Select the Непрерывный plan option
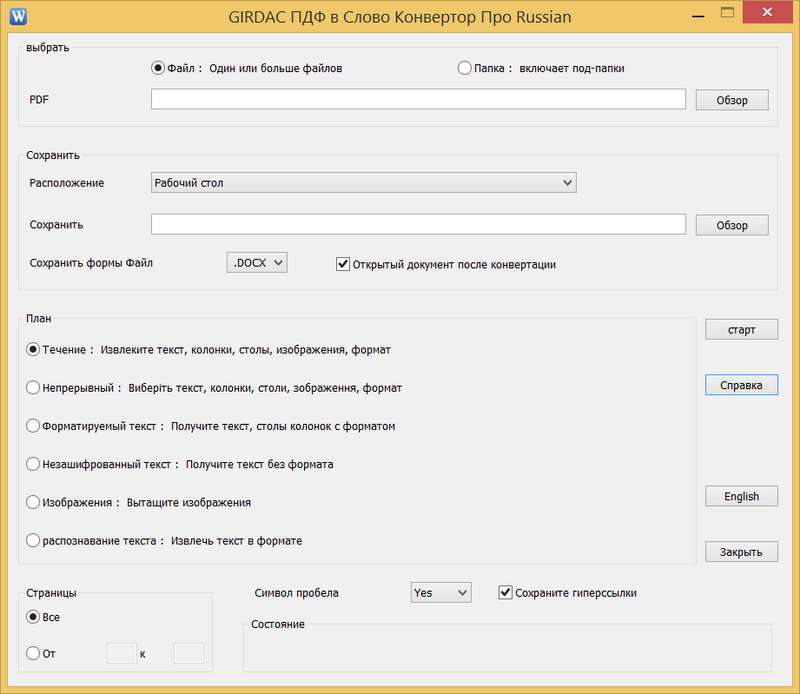800x694 pixels. tap(34, 387)
